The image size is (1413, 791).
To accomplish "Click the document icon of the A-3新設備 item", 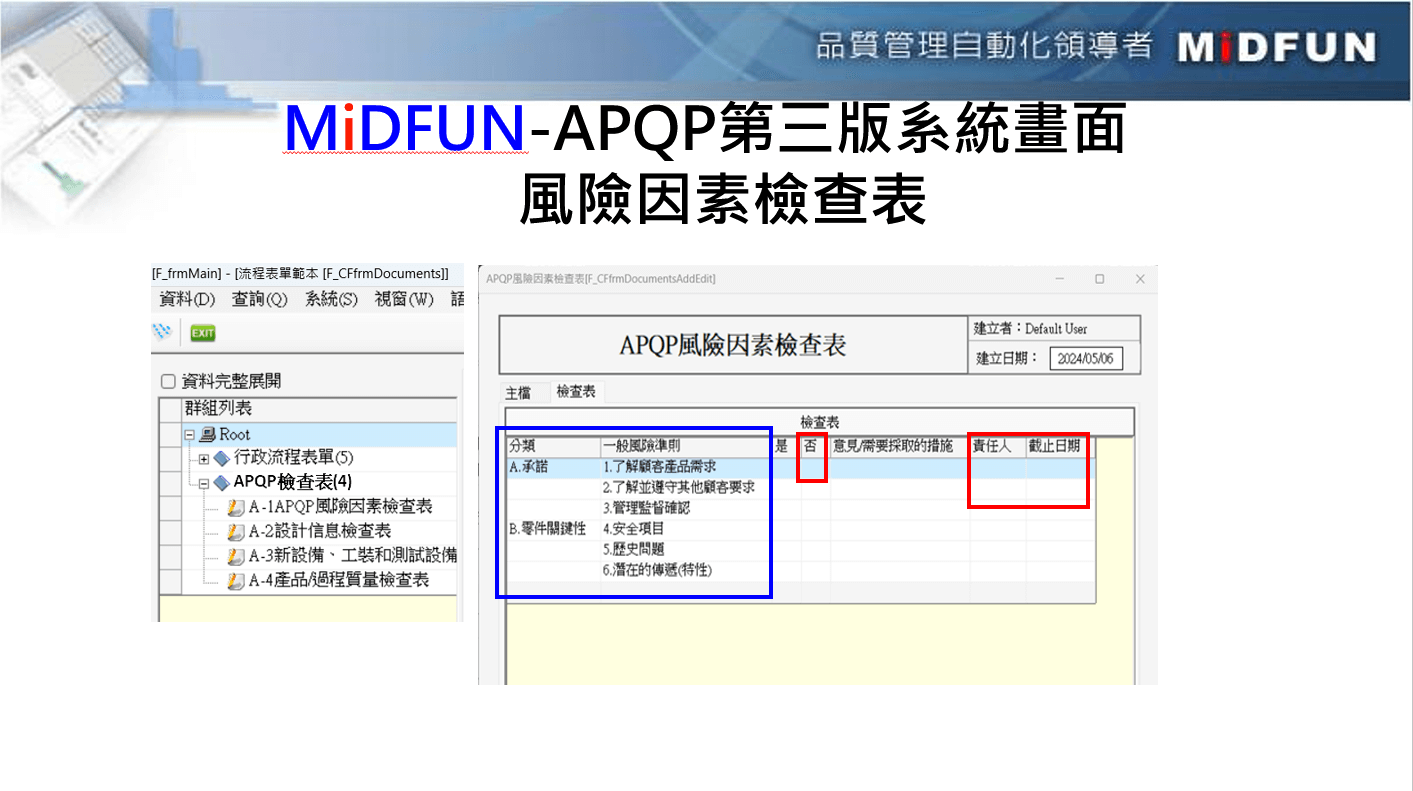I will click(236, 555).
